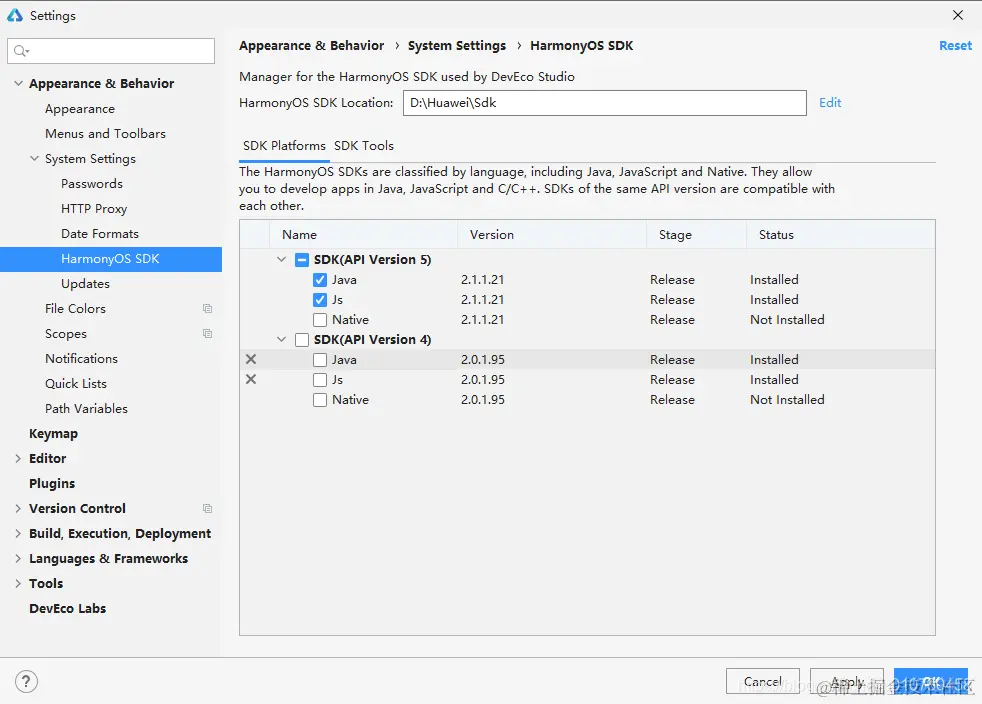Click the project-level icon beside Scopes

(x=207, y=334)
